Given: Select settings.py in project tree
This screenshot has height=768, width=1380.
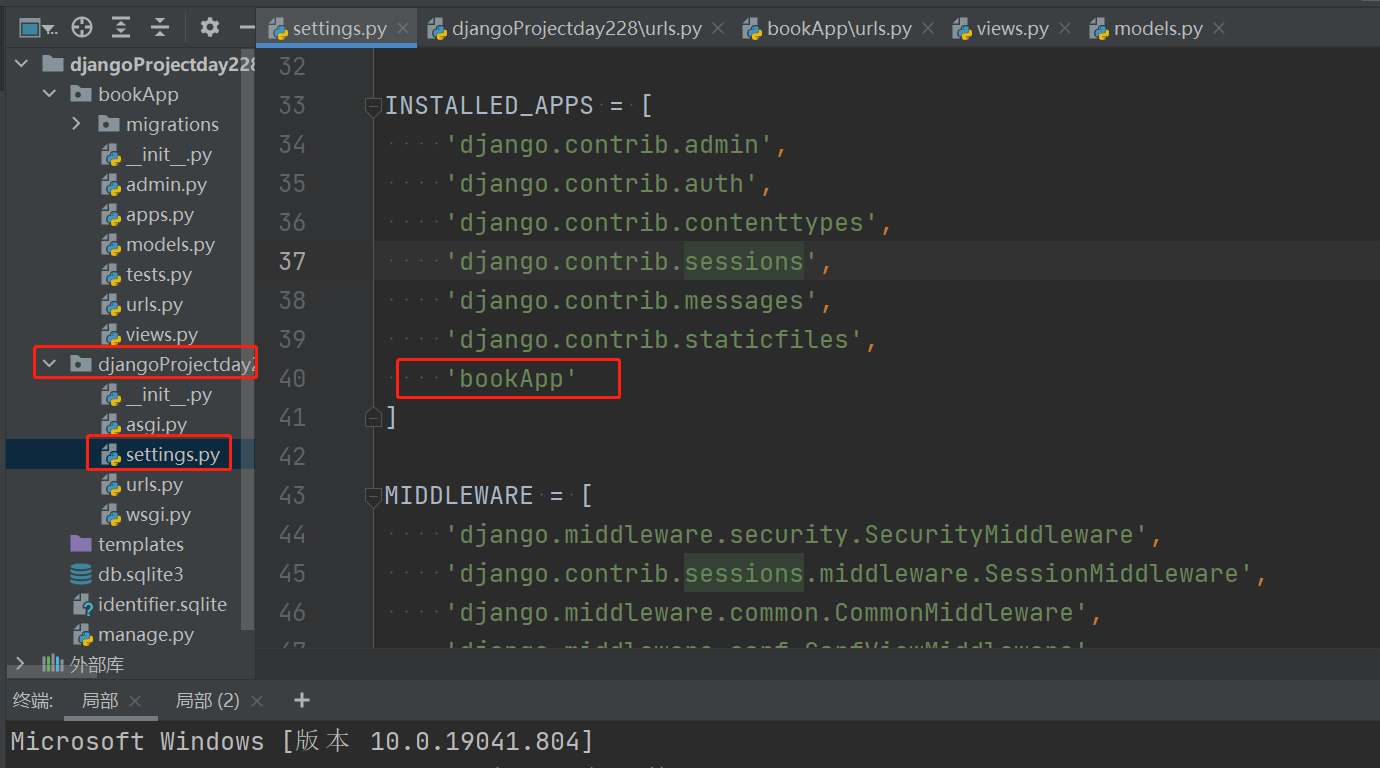Looking at the screenshot, I should click(173, 454).
